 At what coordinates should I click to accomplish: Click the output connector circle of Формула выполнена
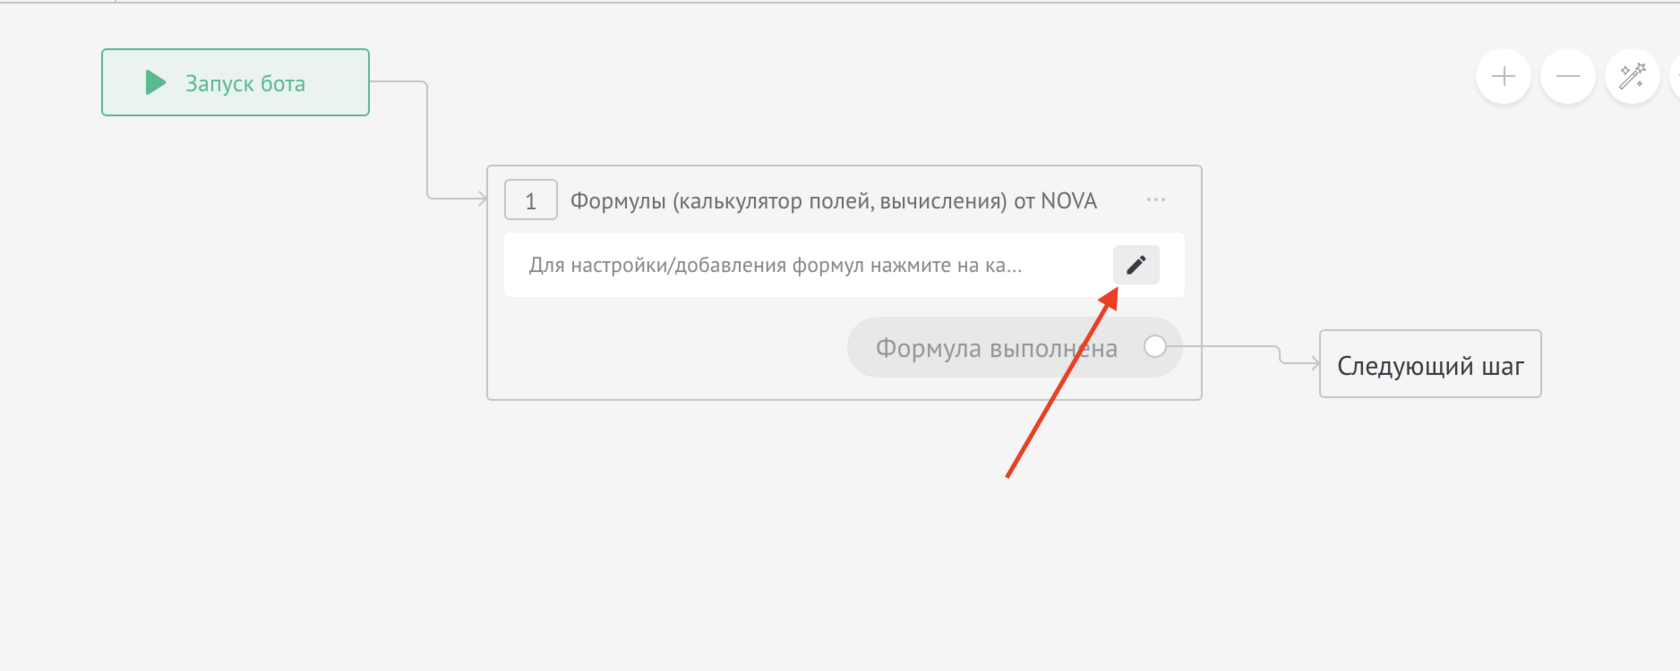tap(1155, 347)
